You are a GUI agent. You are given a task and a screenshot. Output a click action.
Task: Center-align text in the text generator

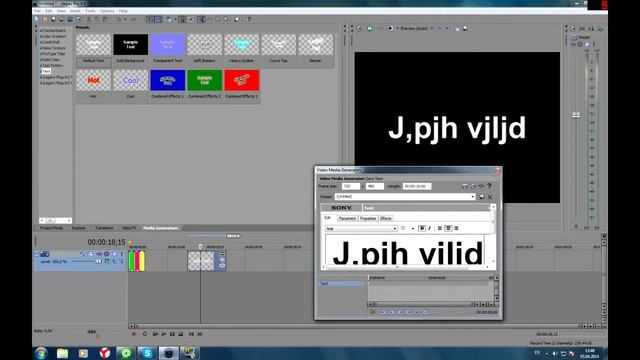pos(448,229)
